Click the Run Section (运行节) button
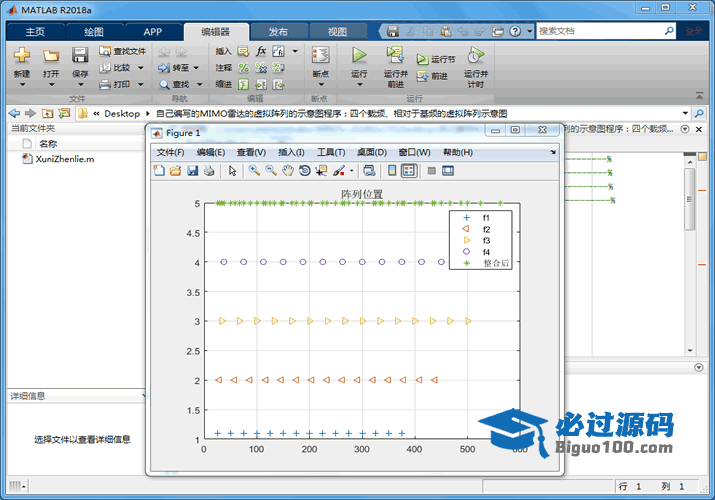 pos(435,59)
